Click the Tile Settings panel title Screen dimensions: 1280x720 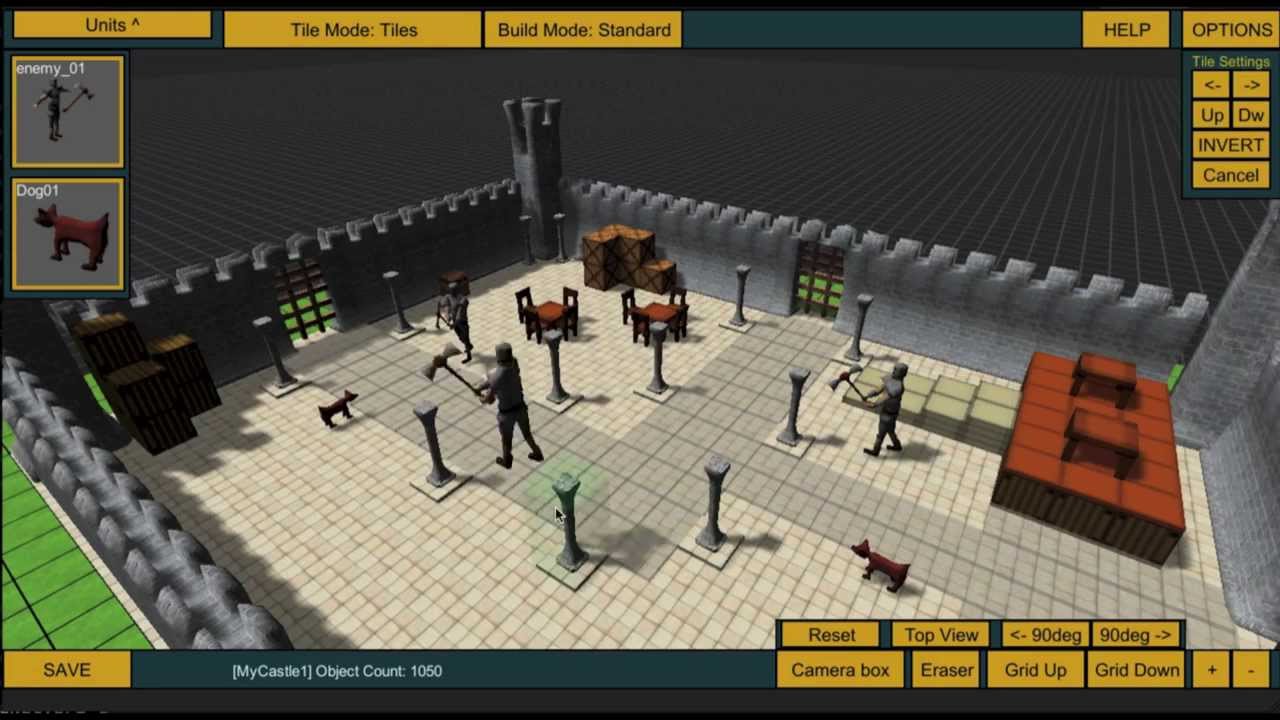1231,62
